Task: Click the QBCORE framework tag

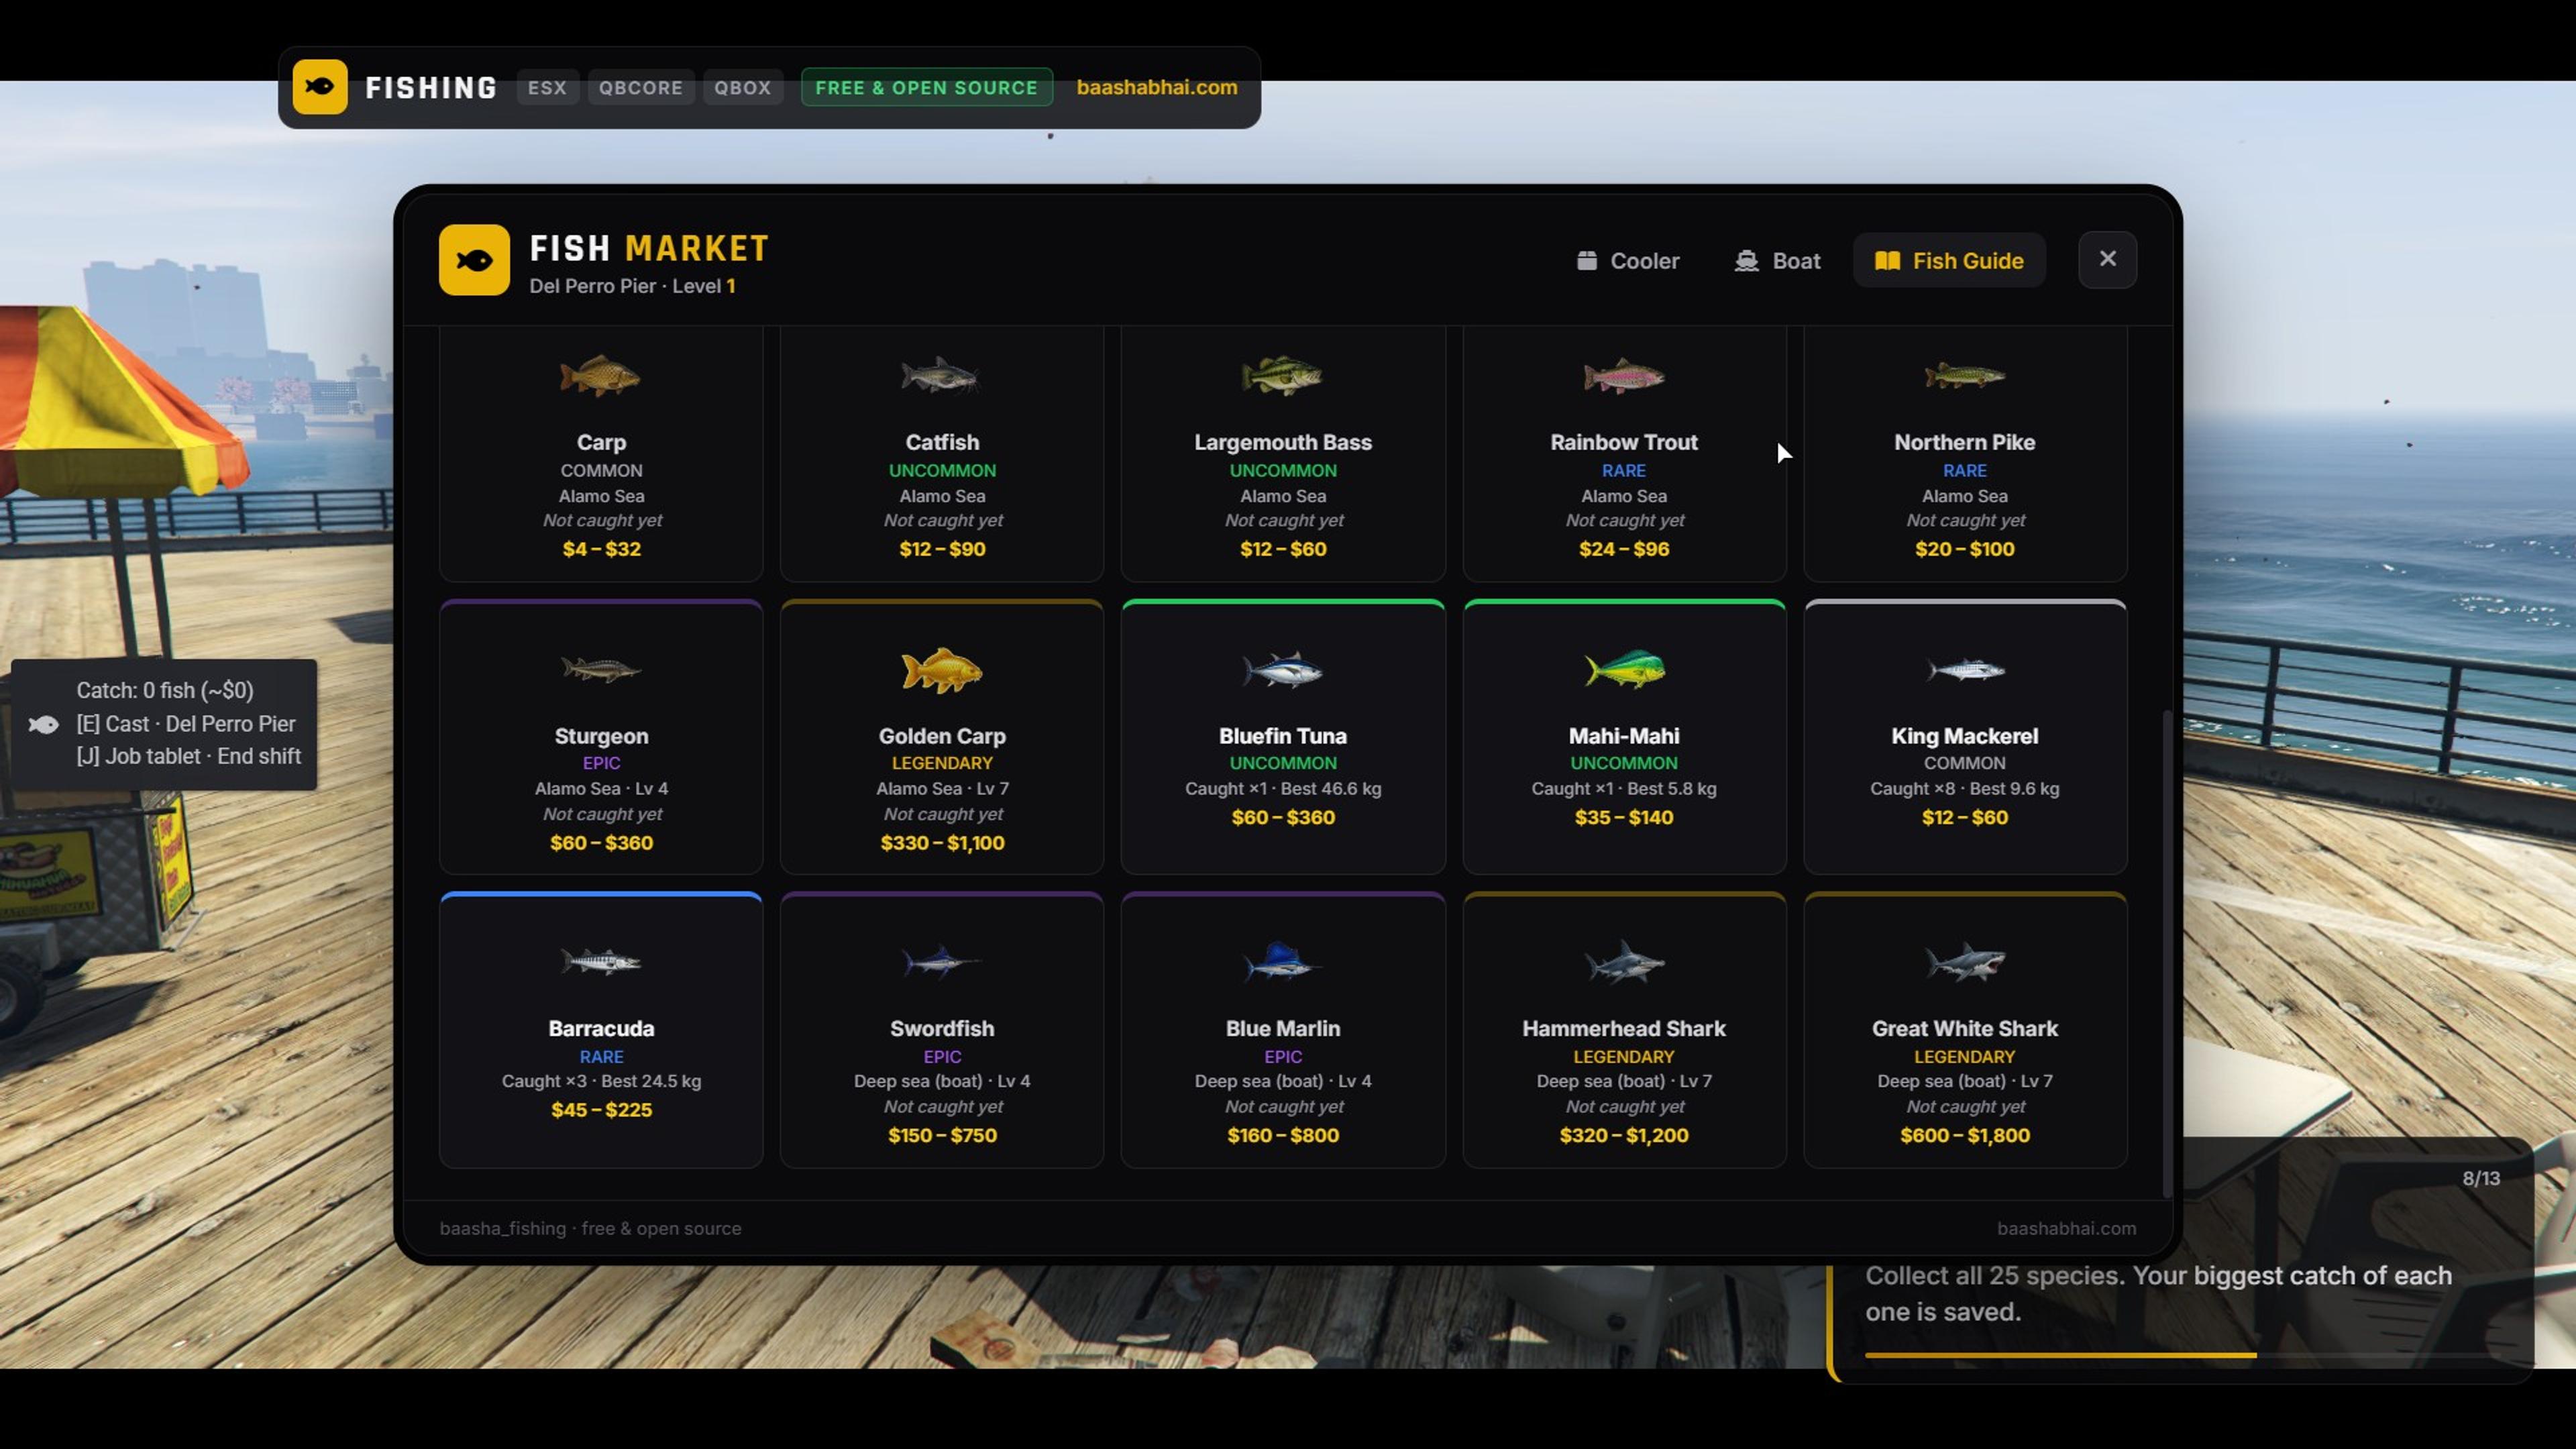Action: coord(641,87)
